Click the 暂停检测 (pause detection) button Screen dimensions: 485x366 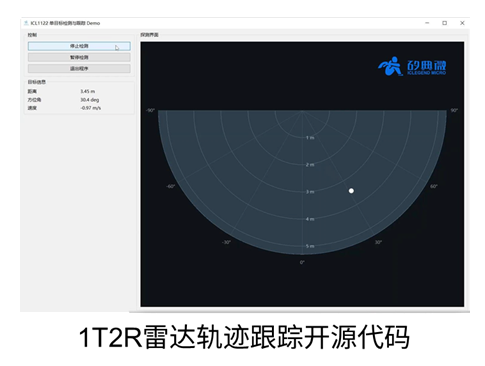click(x=79, y=57)
